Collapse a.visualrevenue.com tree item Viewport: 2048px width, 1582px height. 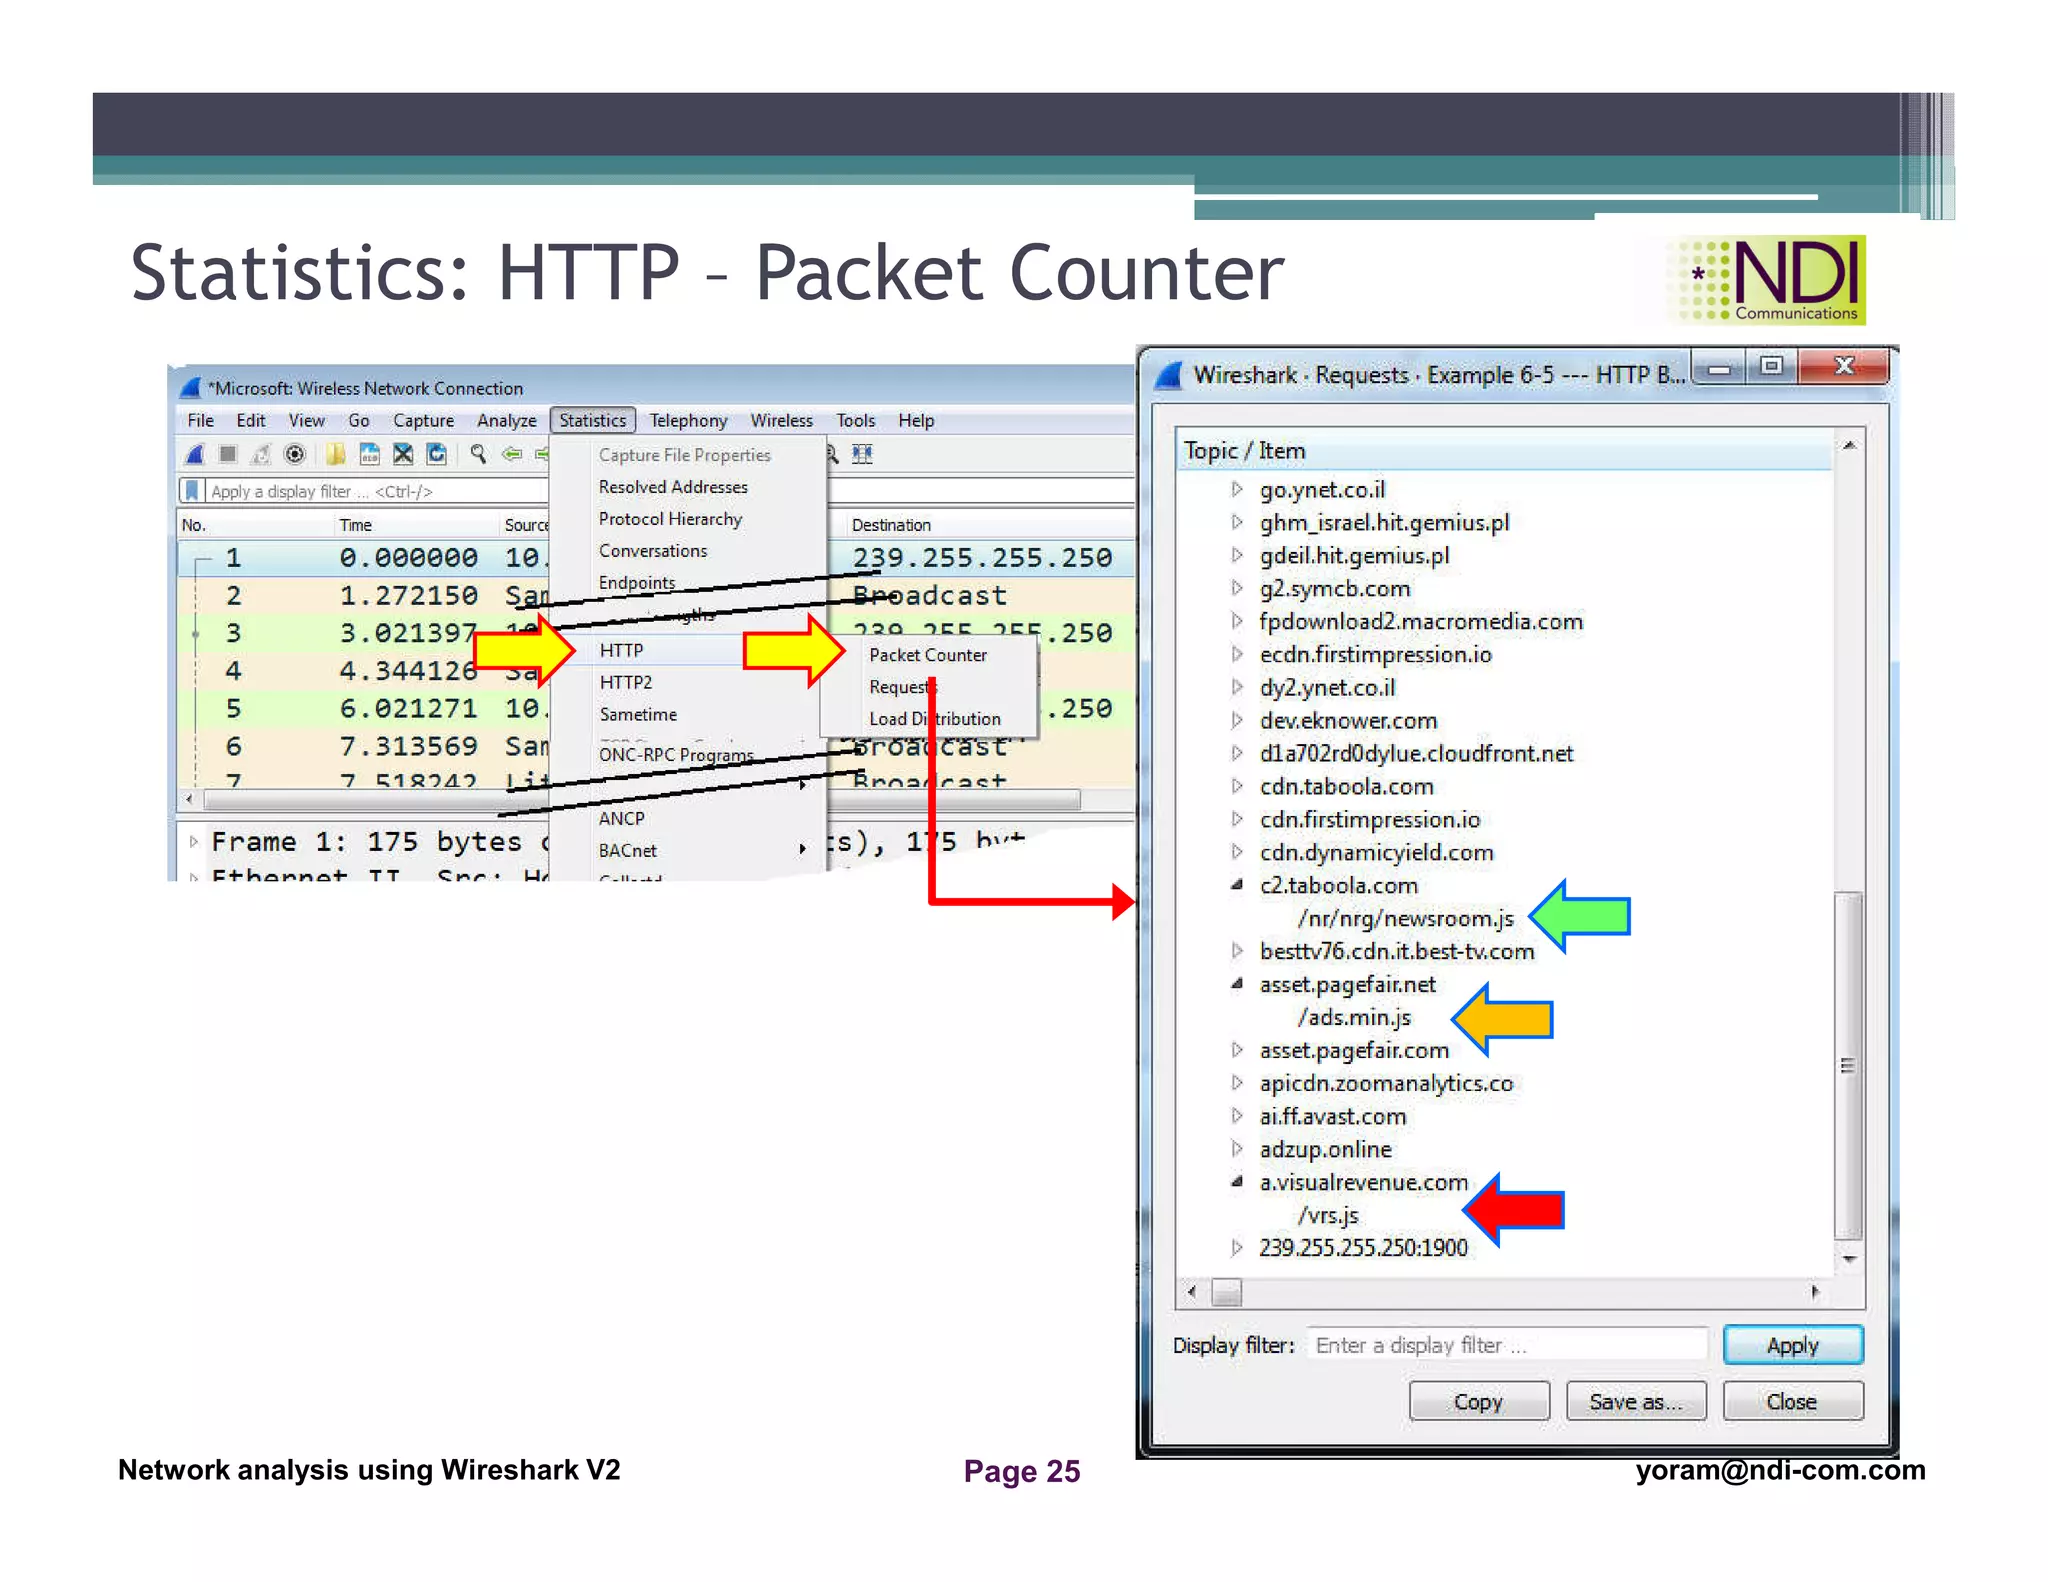(1237, 1182)
